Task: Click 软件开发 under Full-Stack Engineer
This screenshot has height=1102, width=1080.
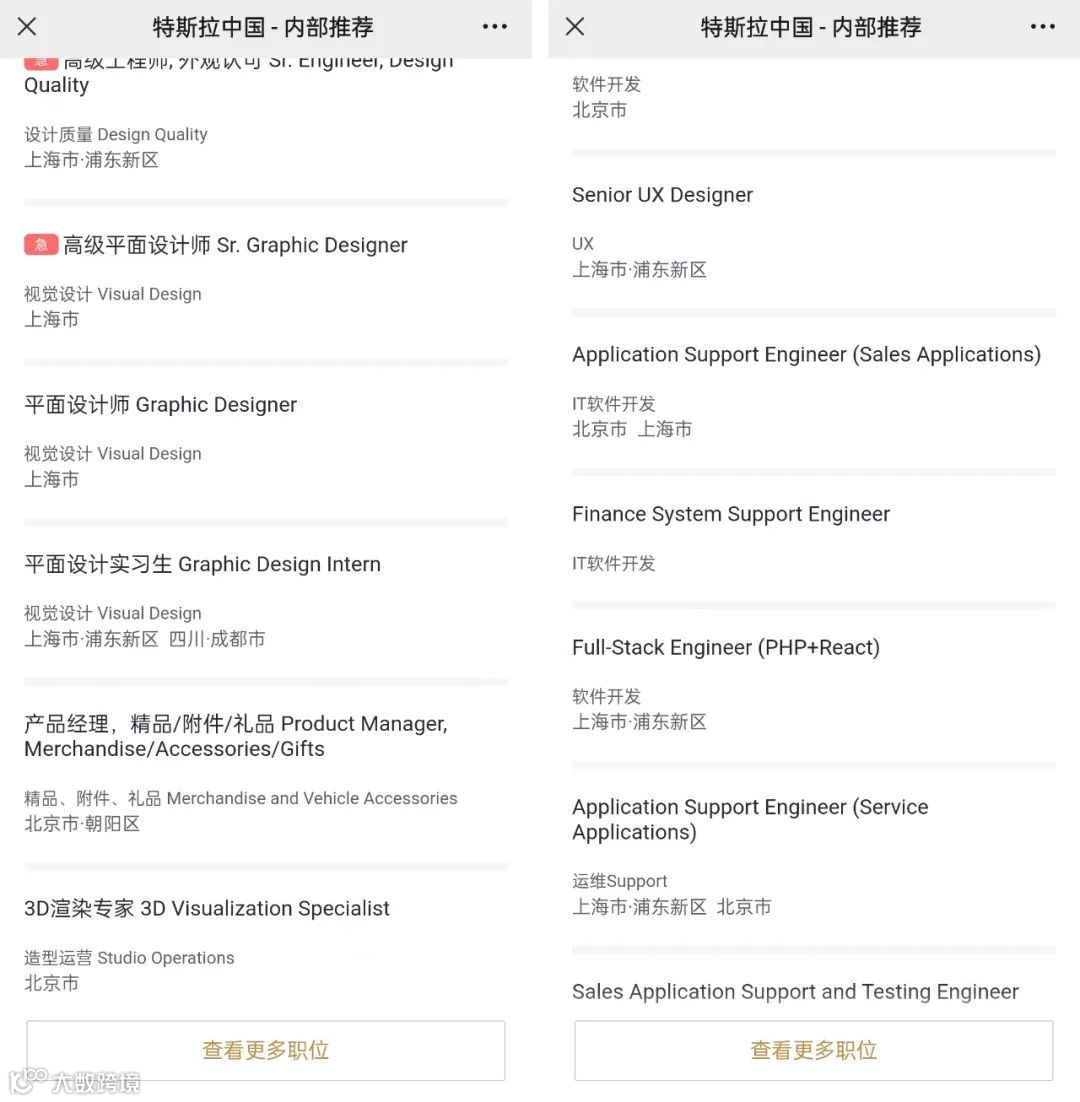Action: pos(606,696)
